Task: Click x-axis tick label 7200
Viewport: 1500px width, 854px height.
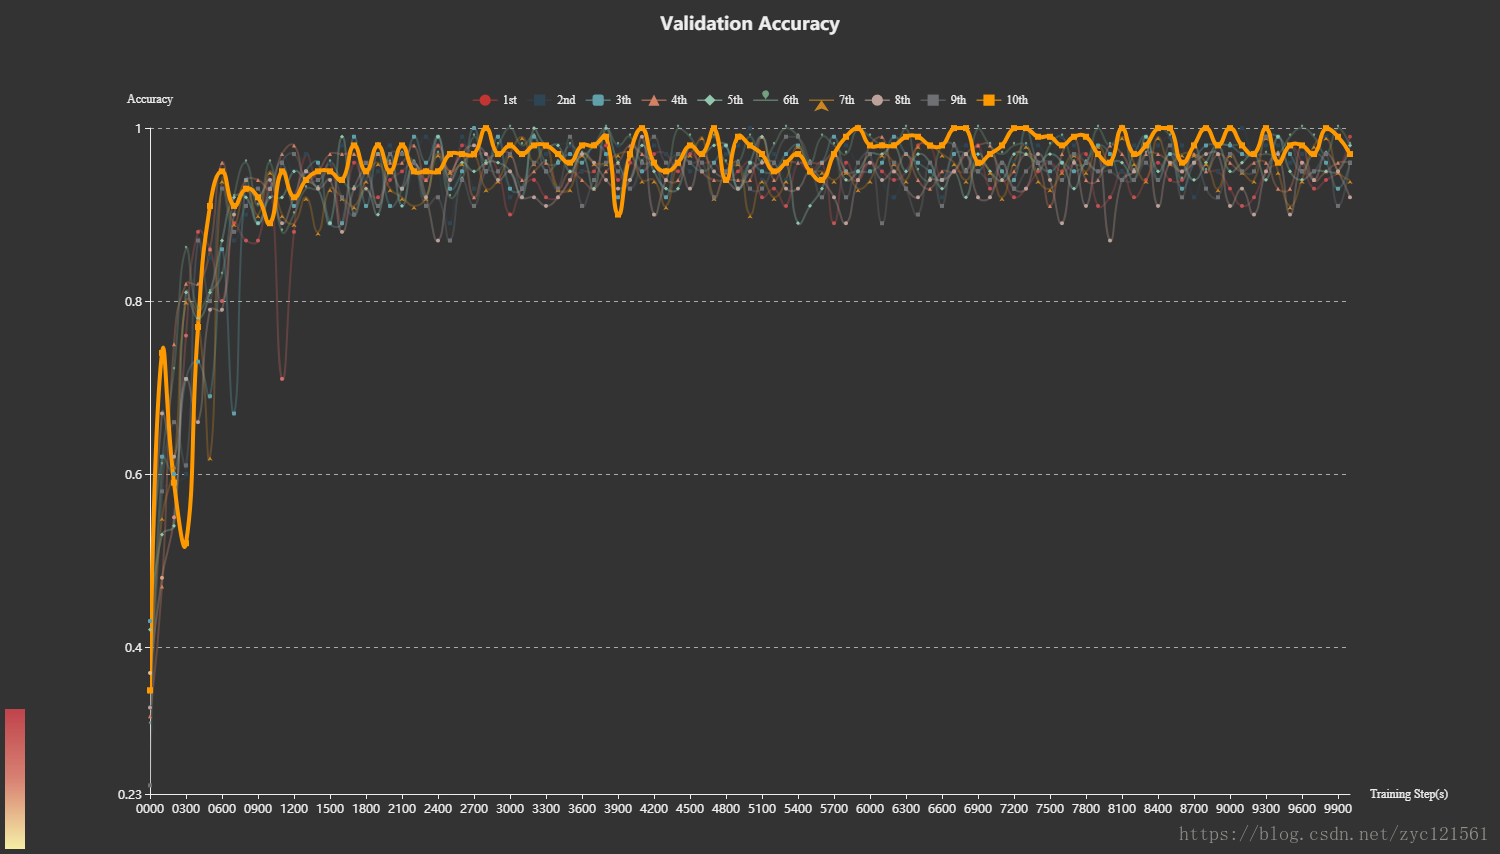Action: pyautogui.click(x=1014, y=809)
